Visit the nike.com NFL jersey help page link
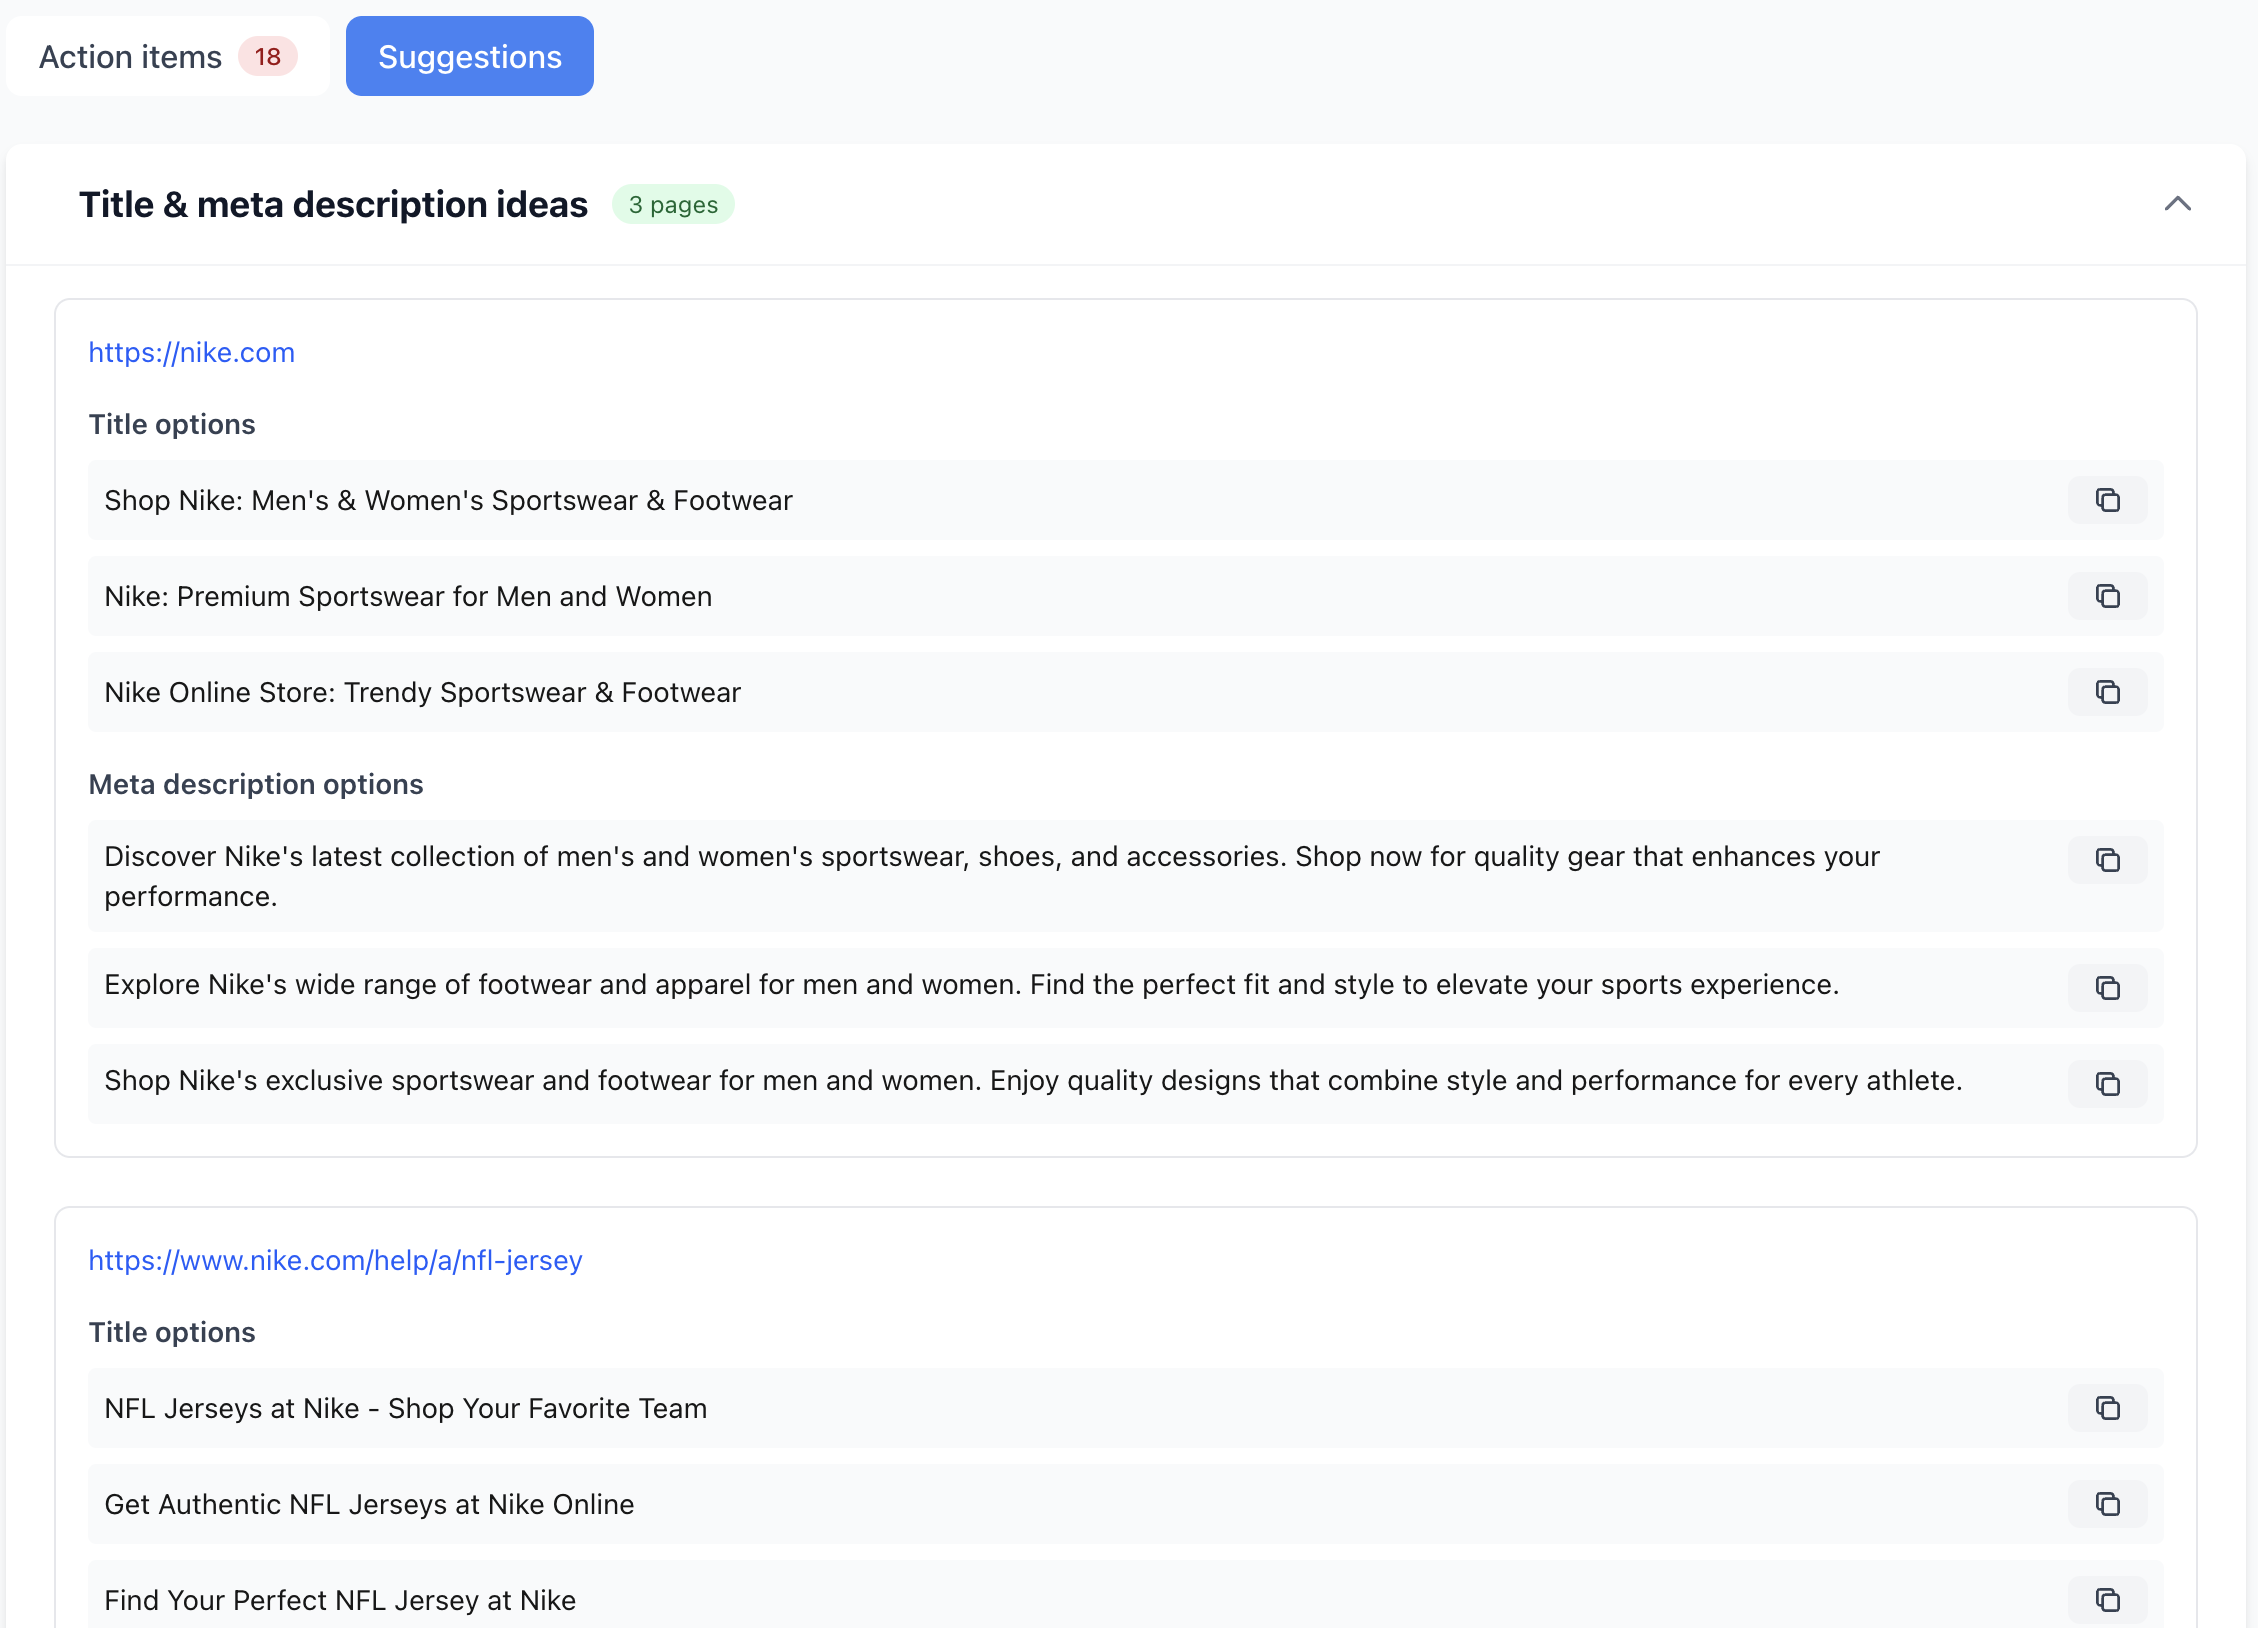This screenshot has width=2258, height=1628. 334,1261
